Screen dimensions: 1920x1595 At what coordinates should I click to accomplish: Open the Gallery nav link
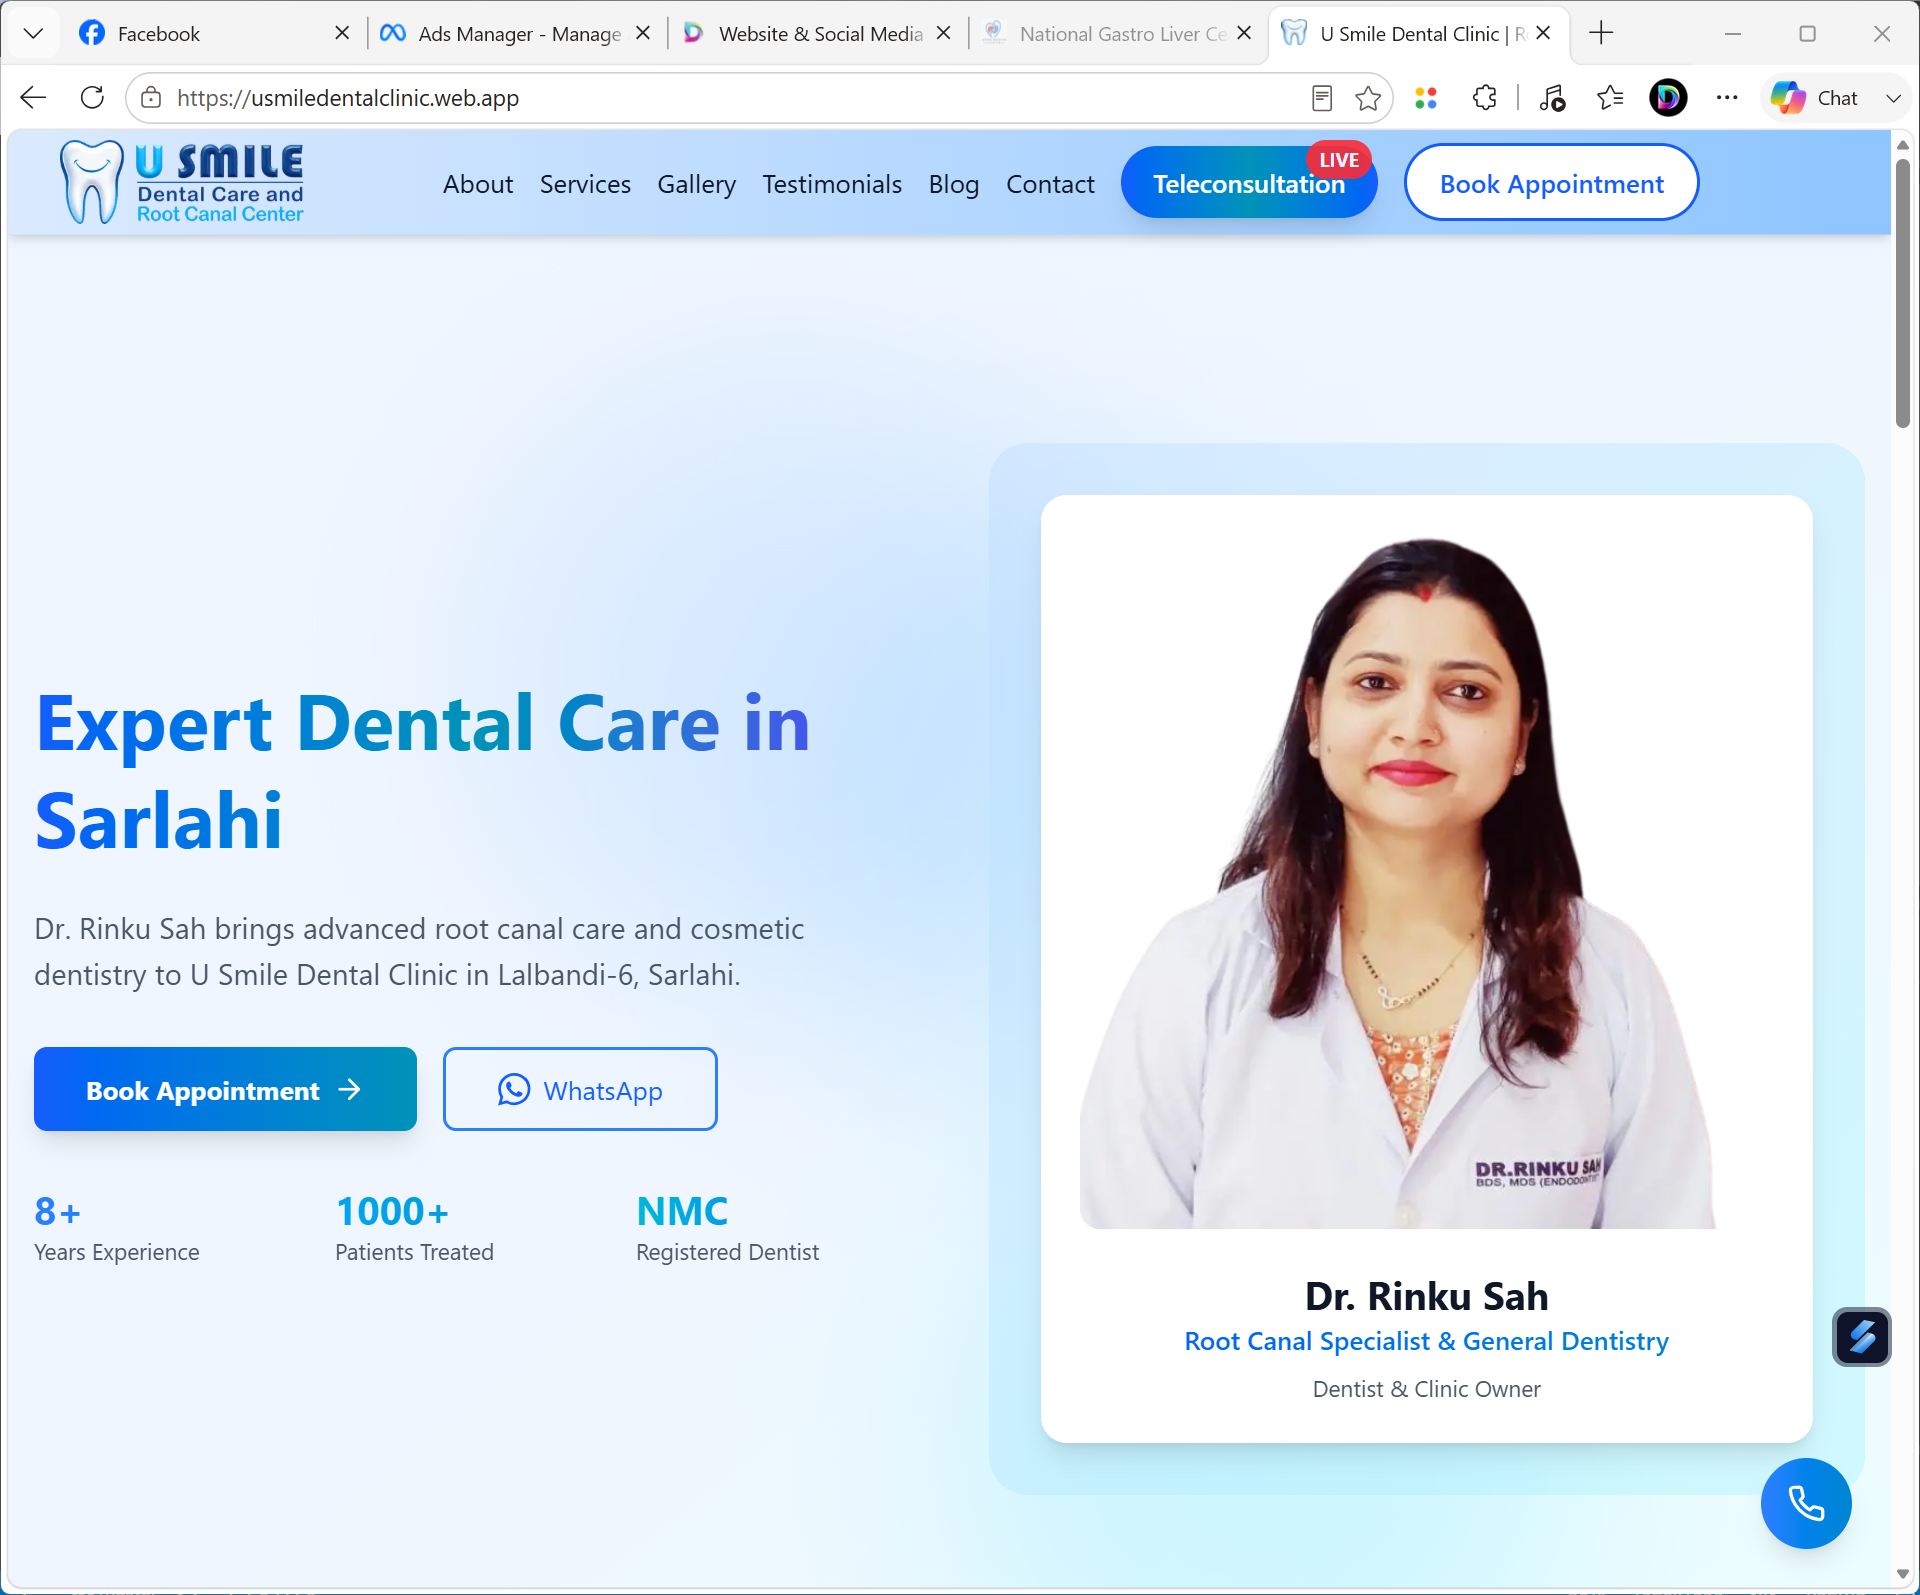tap(696, 184)
